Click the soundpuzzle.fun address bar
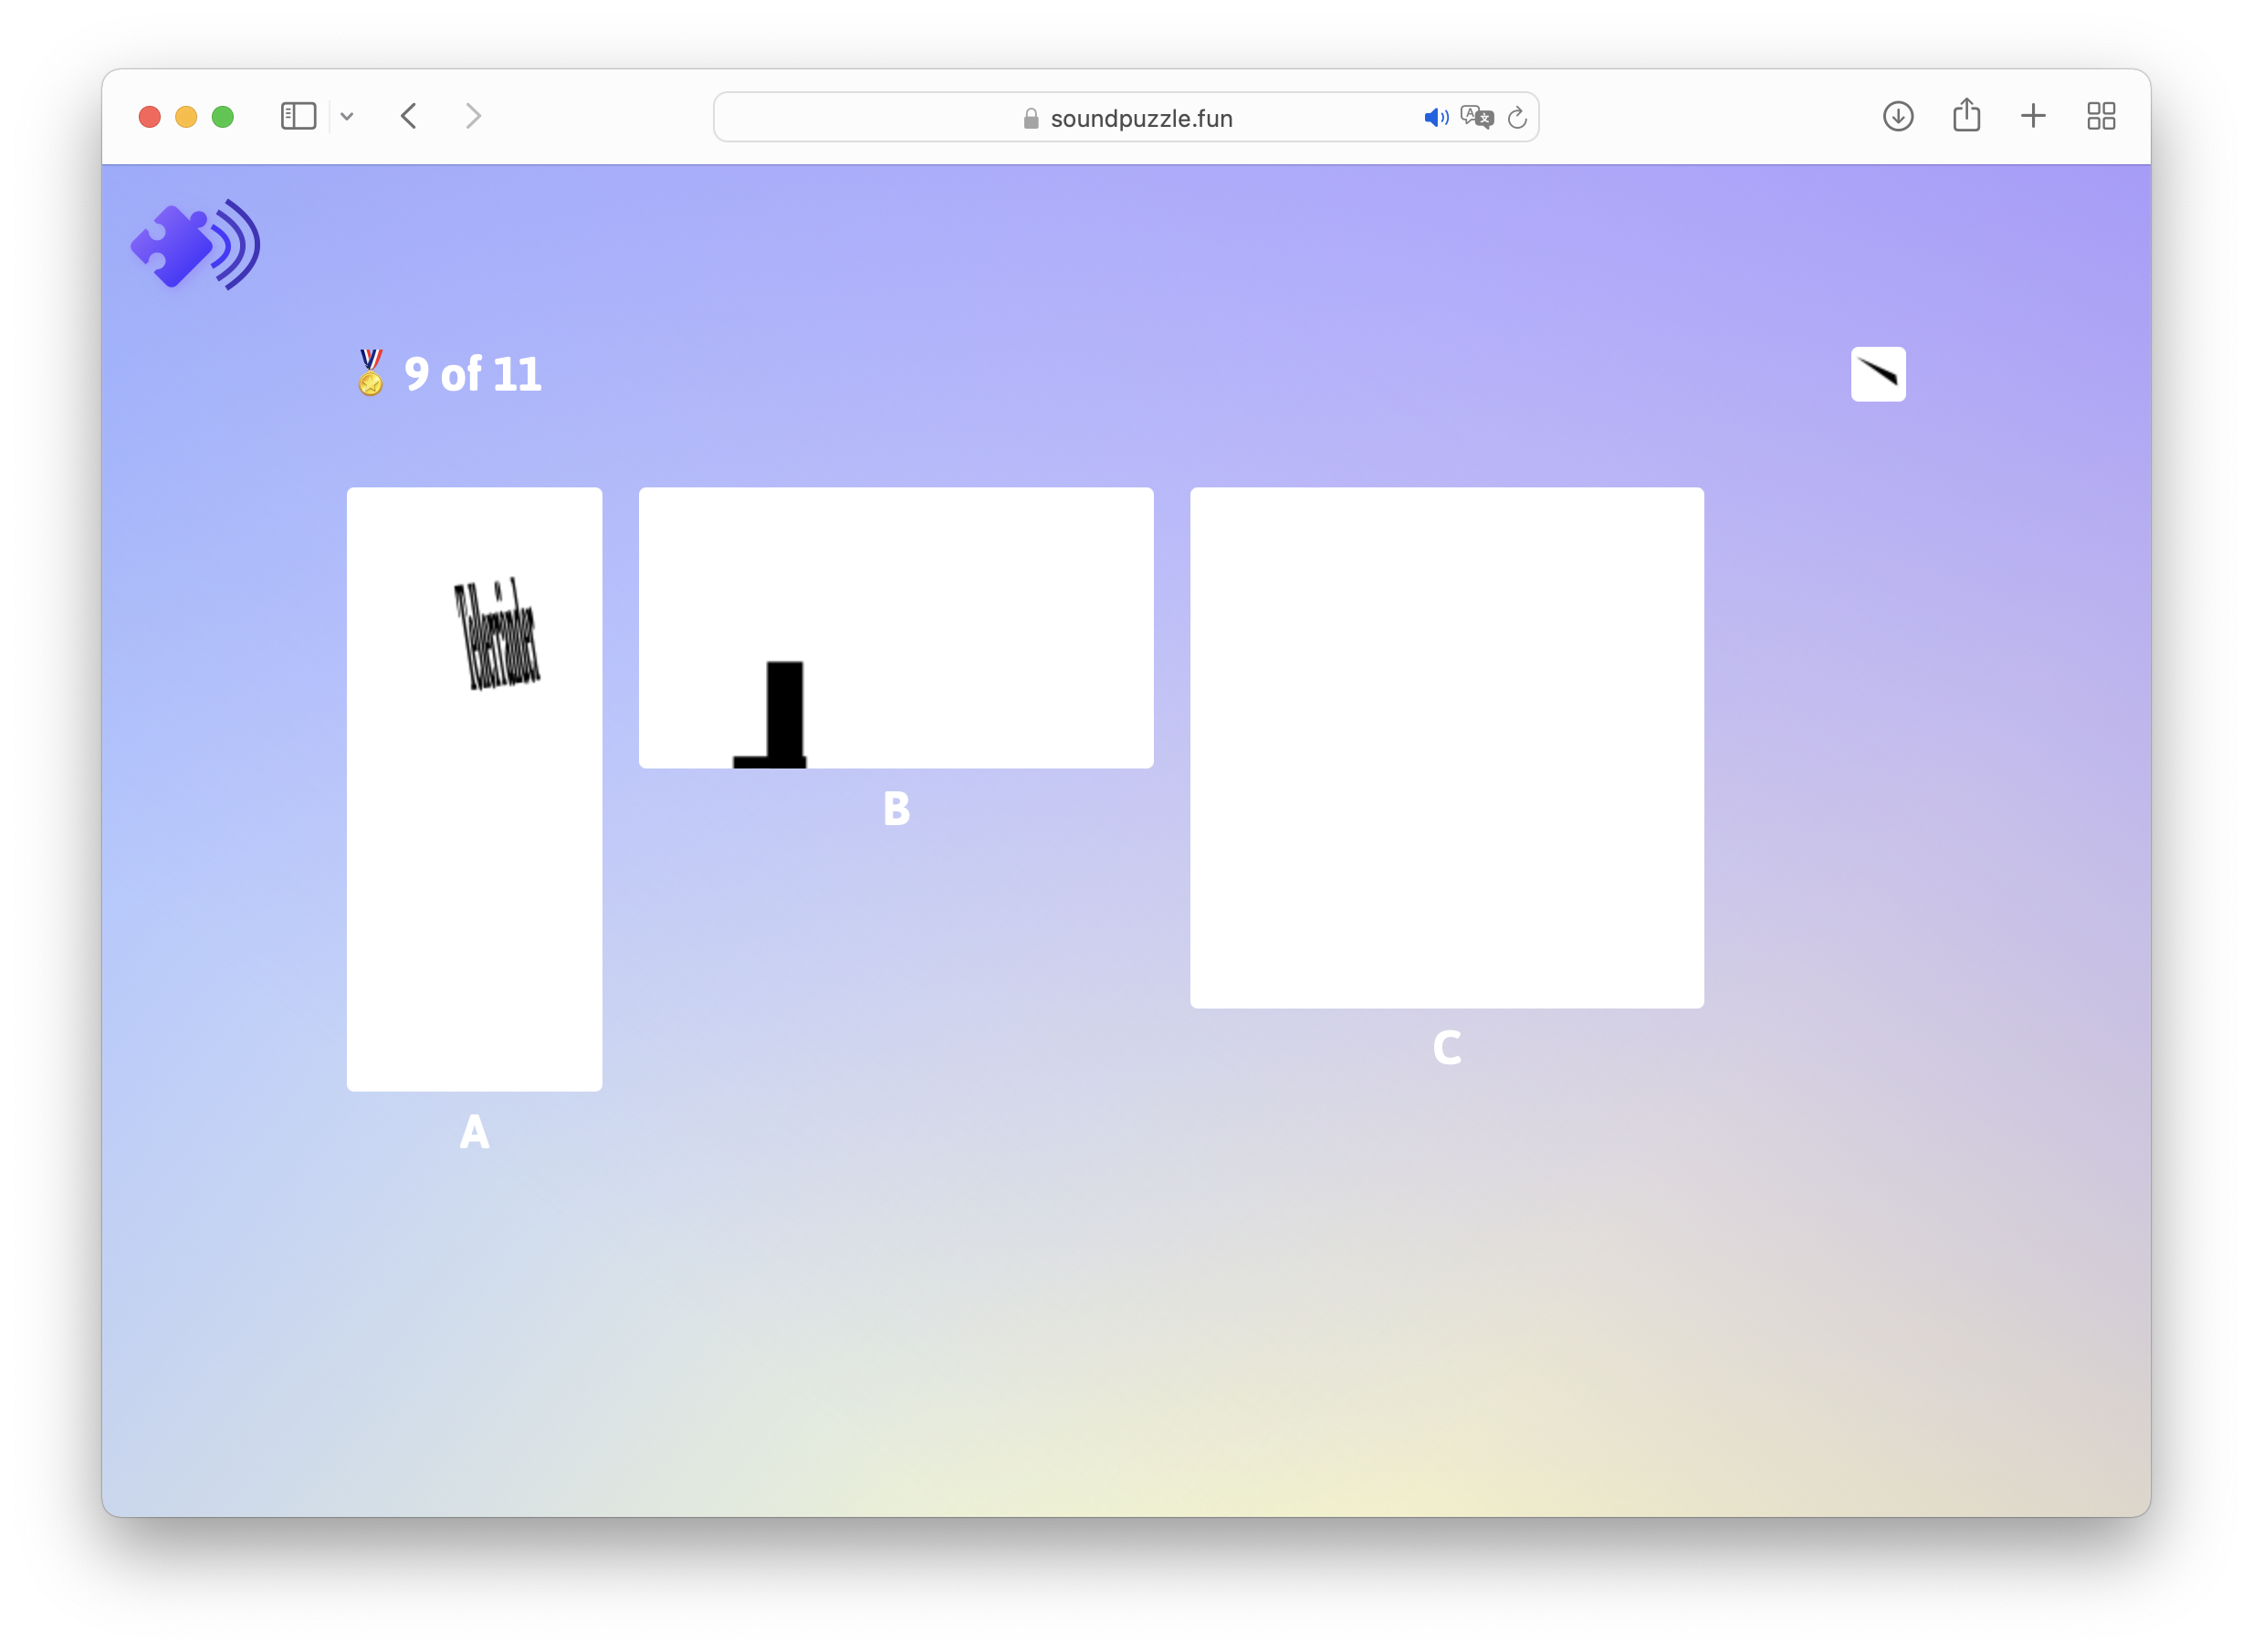This screenshot has width=2253, height=1652. tap(1140, 118)
